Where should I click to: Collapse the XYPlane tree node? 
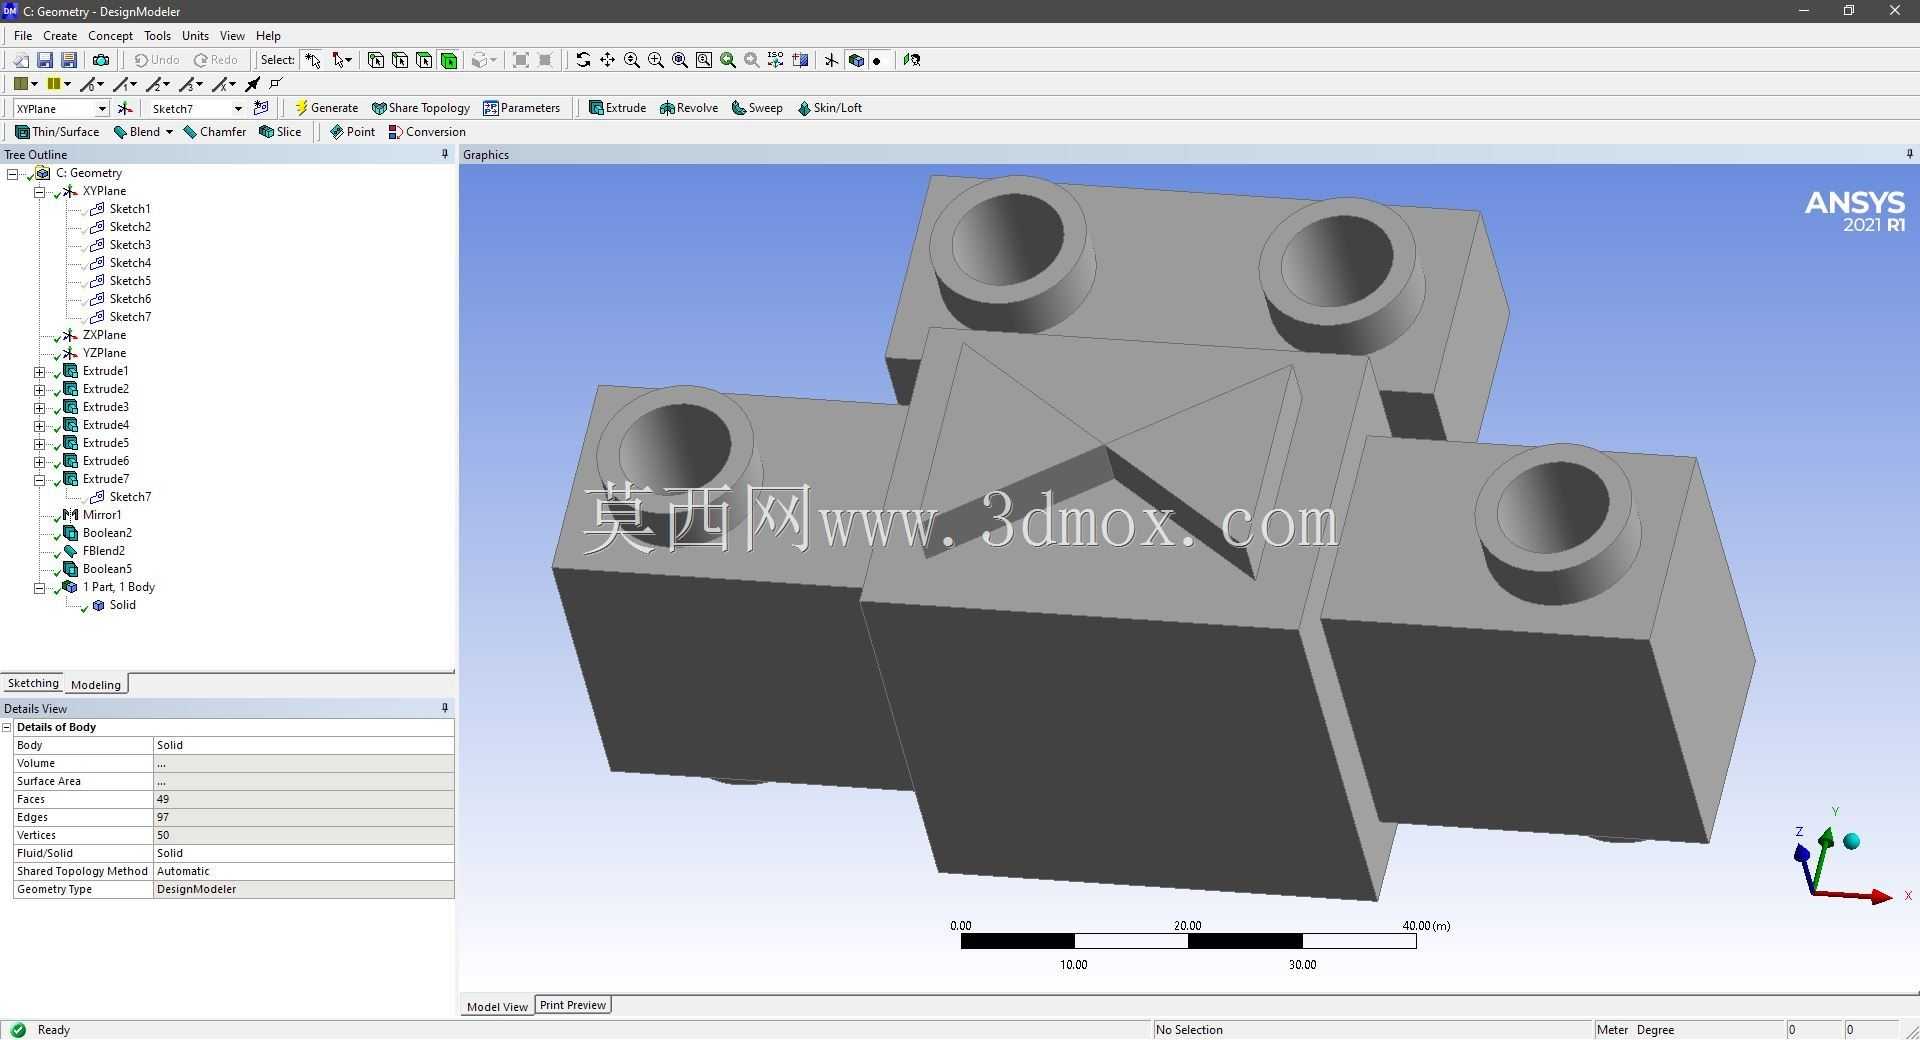click(x=40, y=191)
